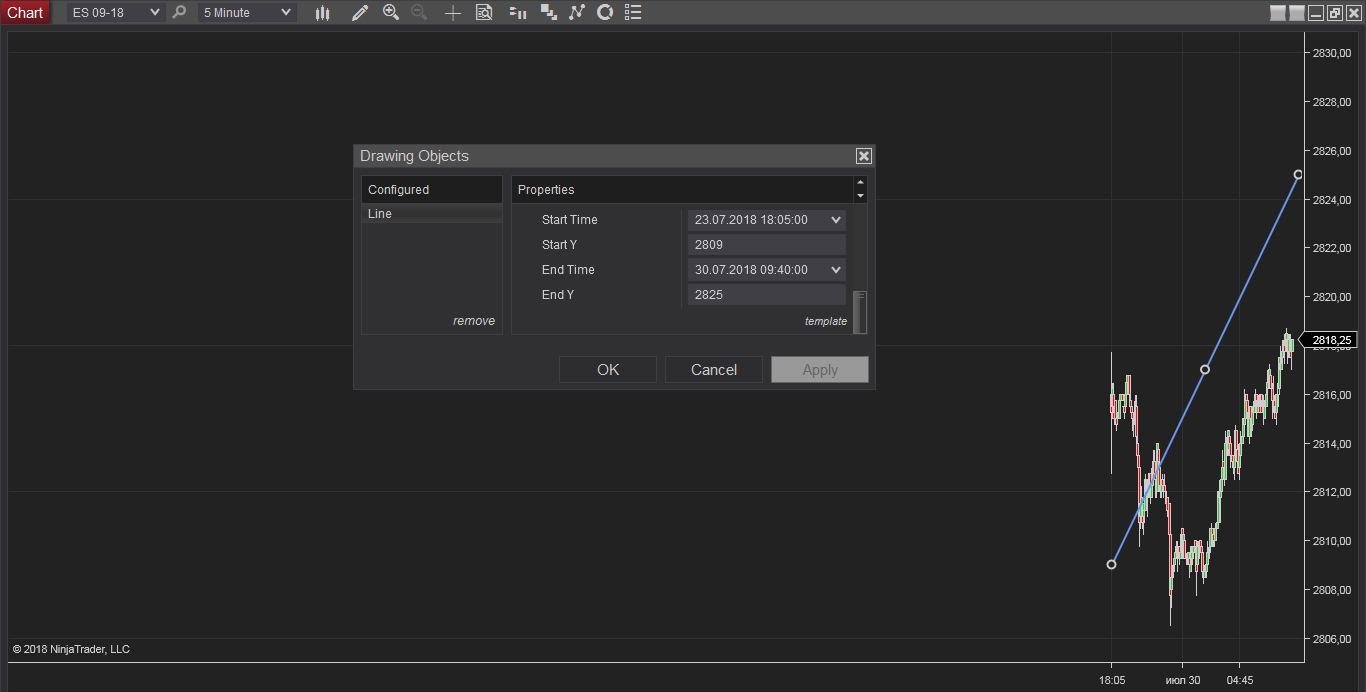Select the cross hair cursor tool
Screen dimensions: 1366x692
pos(453,13)
